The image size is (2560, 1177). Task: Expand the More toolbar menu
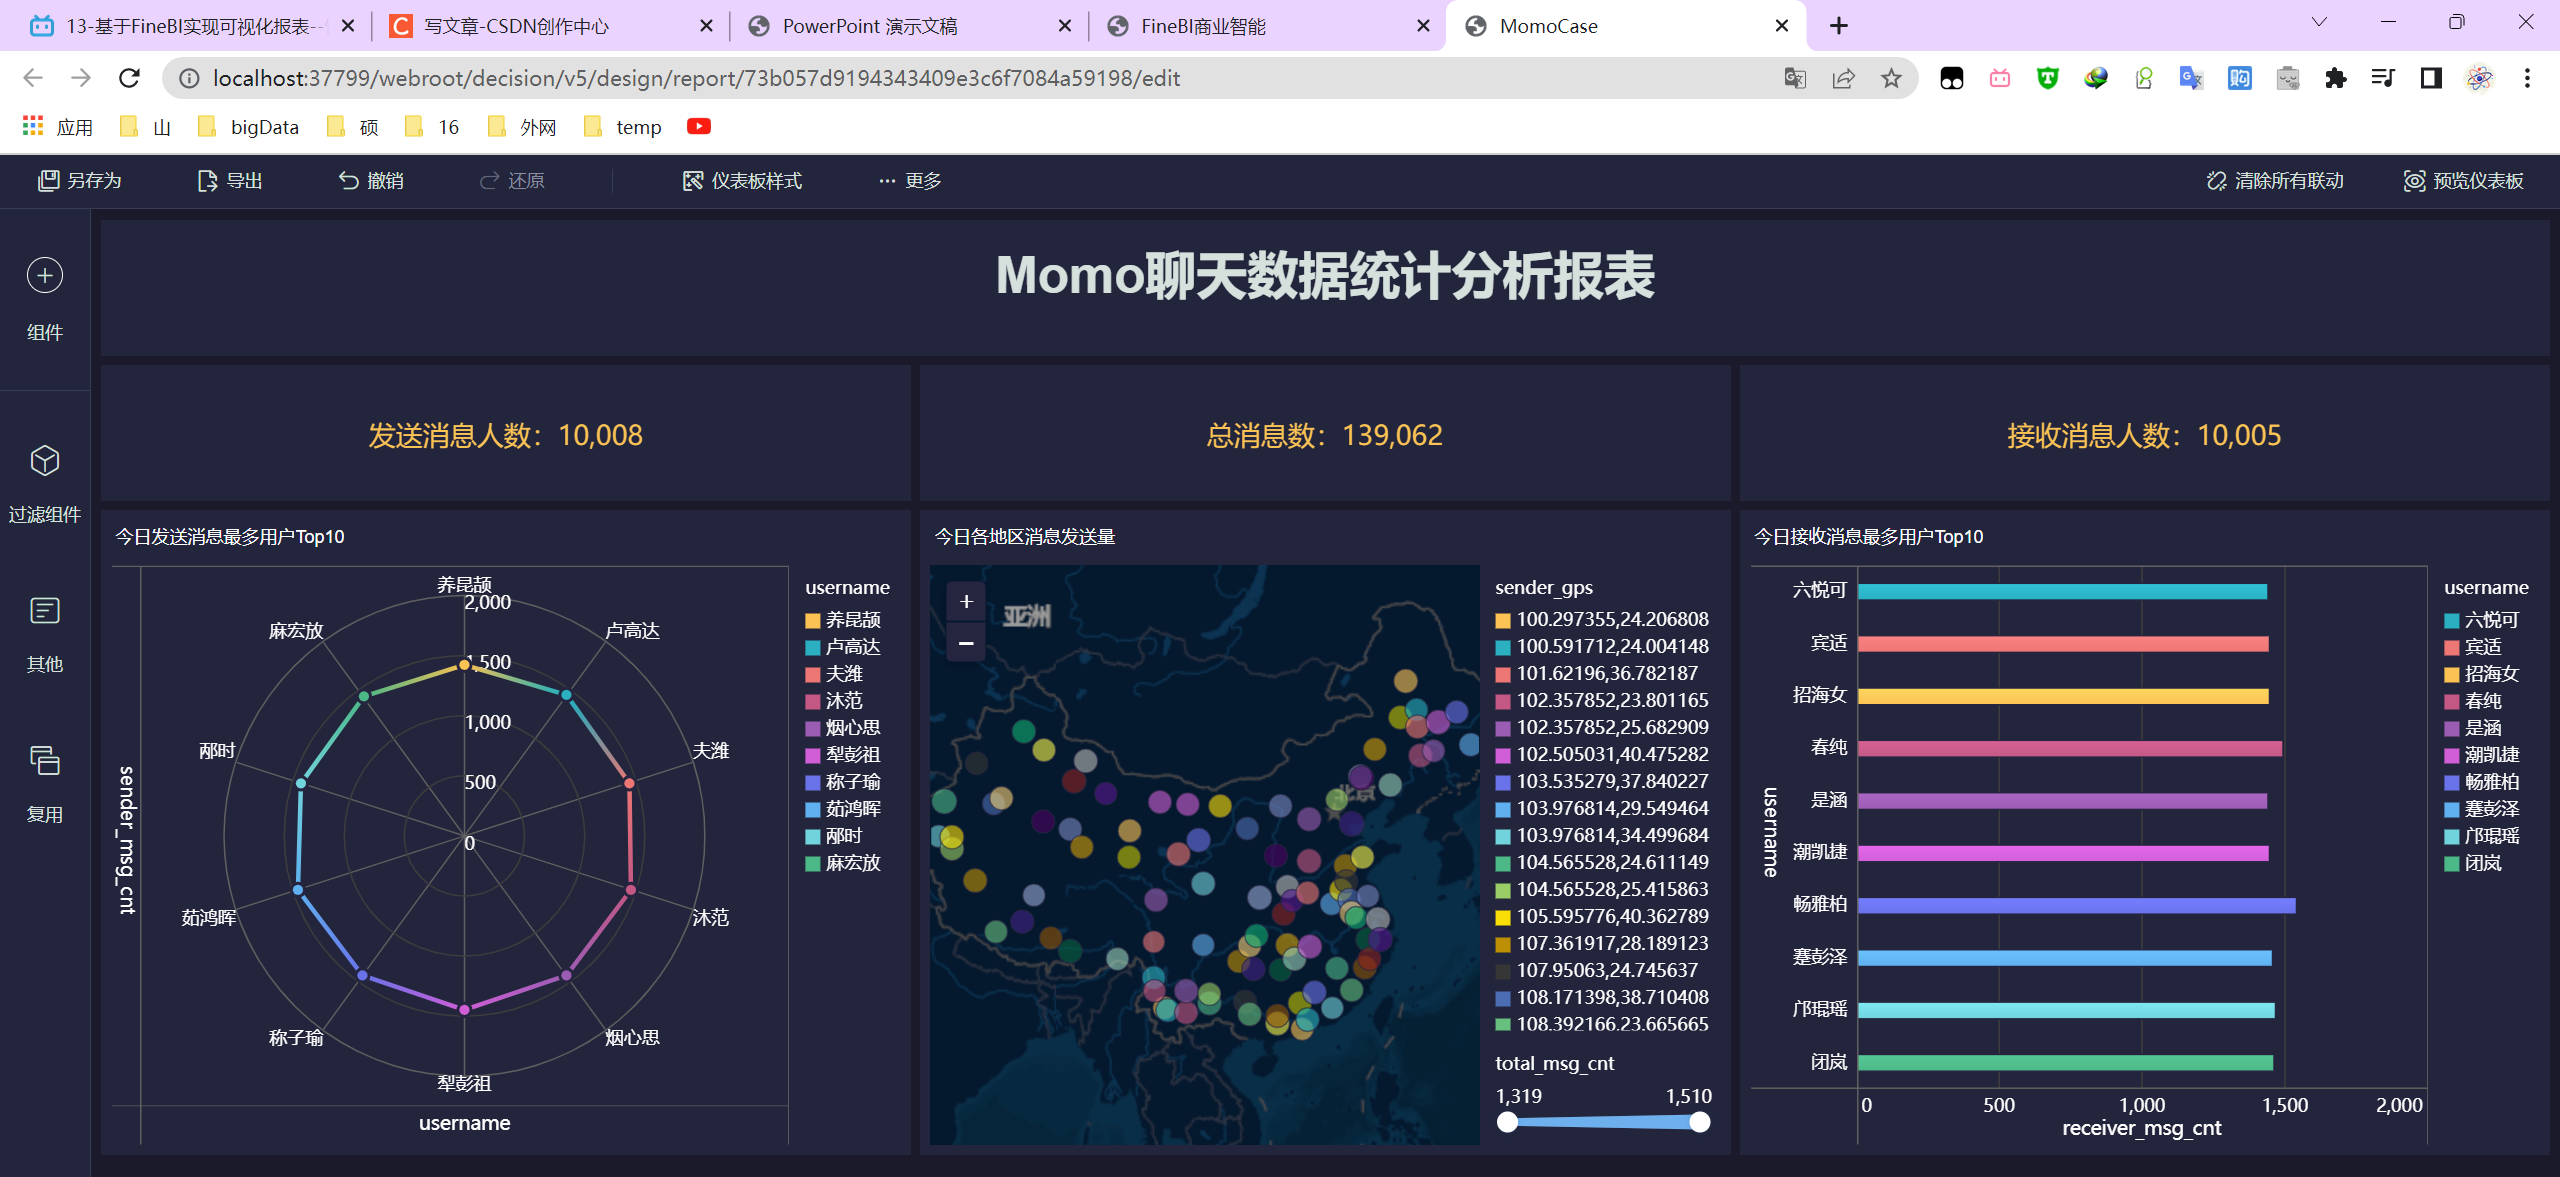[910, 181]
